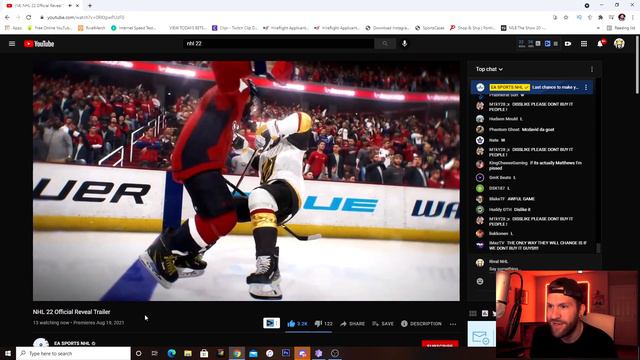Viewport: 640px width, 360px height.
Task: Bookmark this page with the star icon
Action: click(x=566, y=17)
